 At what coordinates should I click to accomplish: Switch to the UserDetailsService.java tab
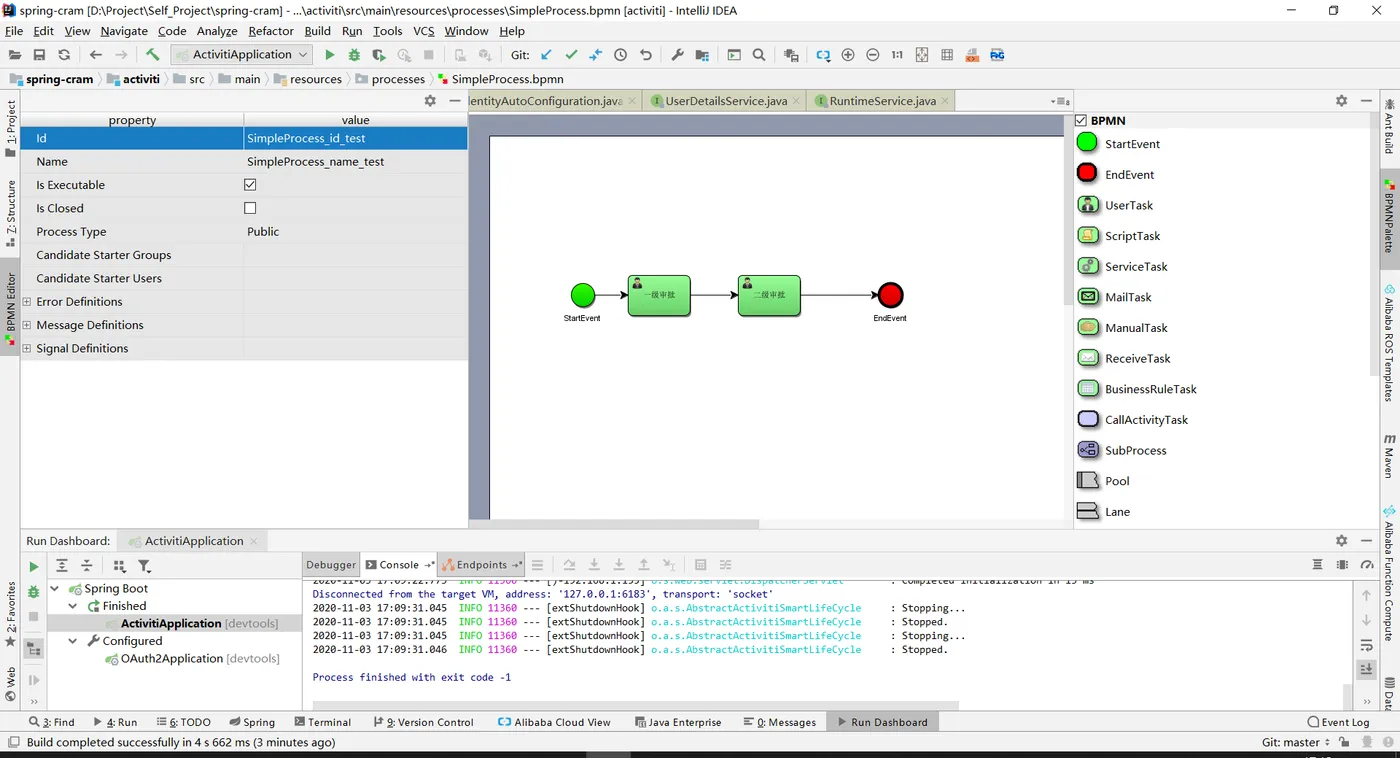(x=726, y=101)
